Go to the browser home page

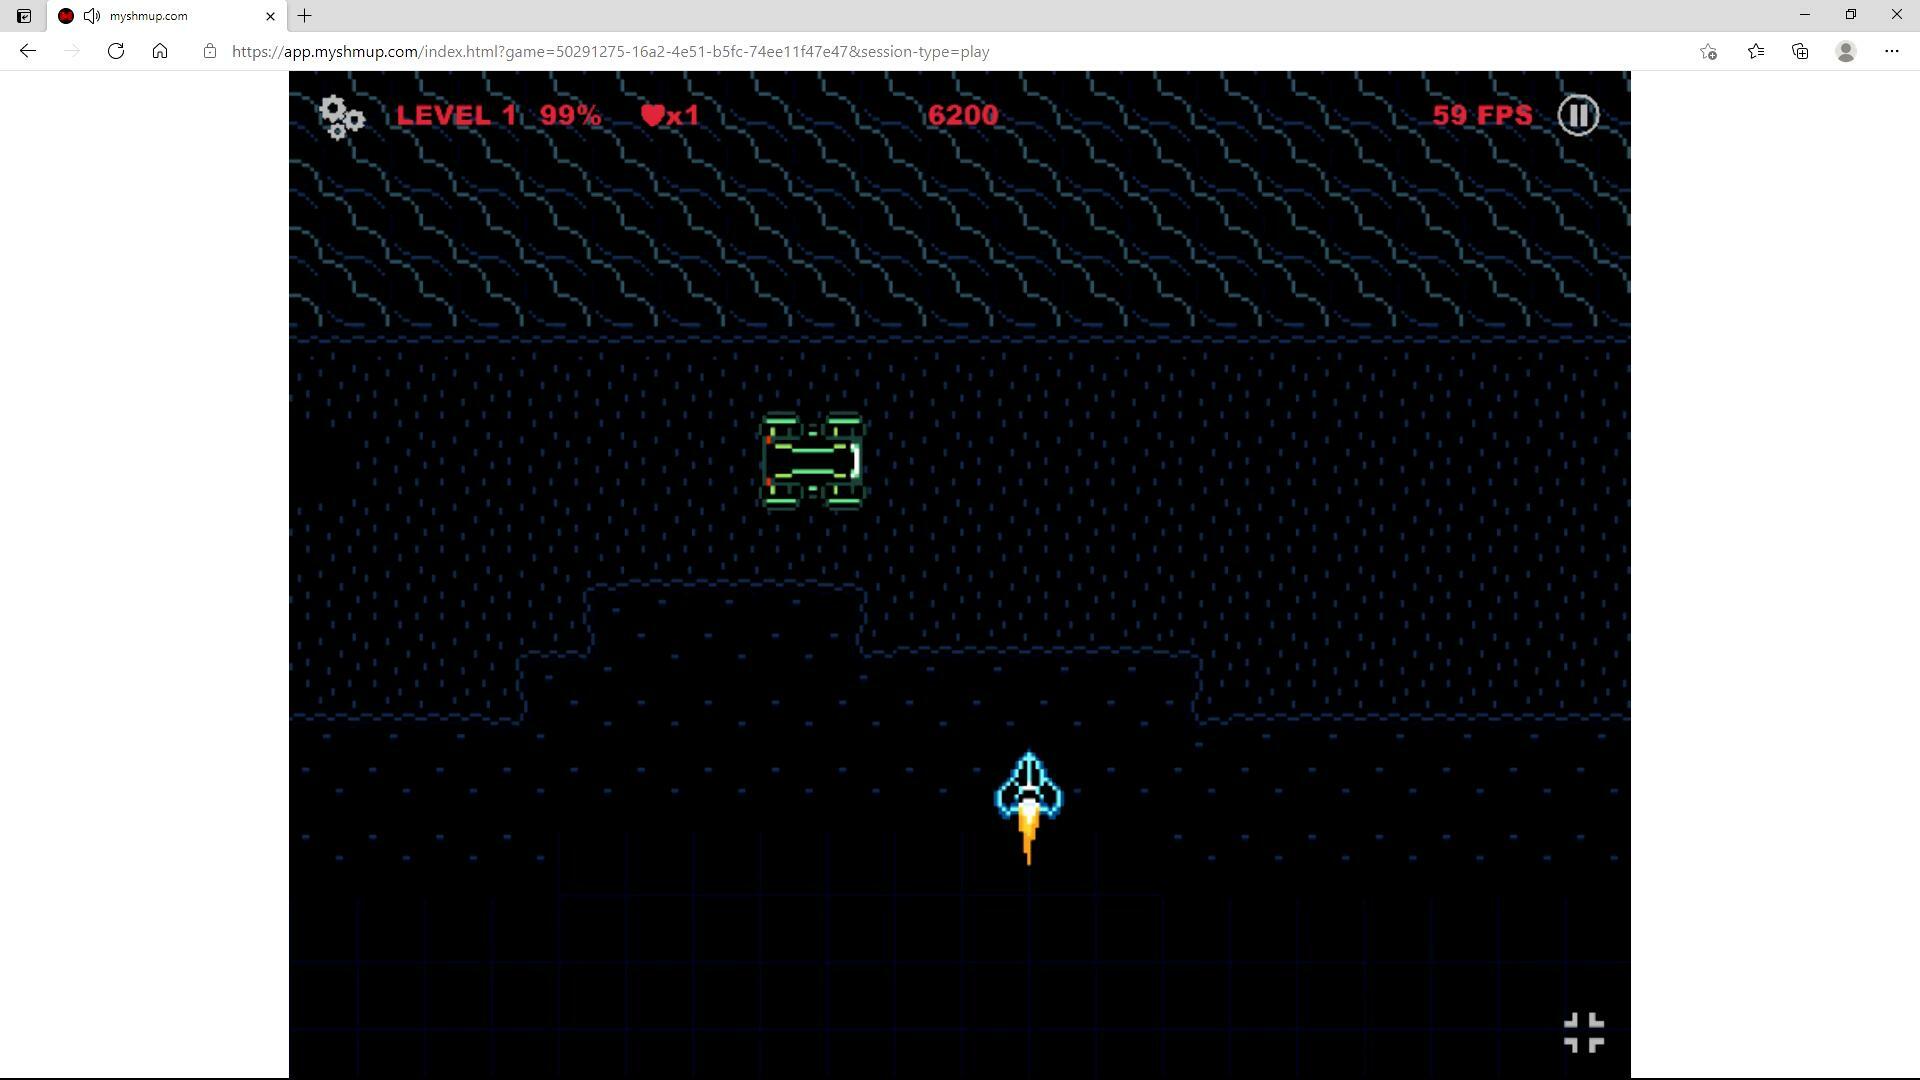coord(160,51)
